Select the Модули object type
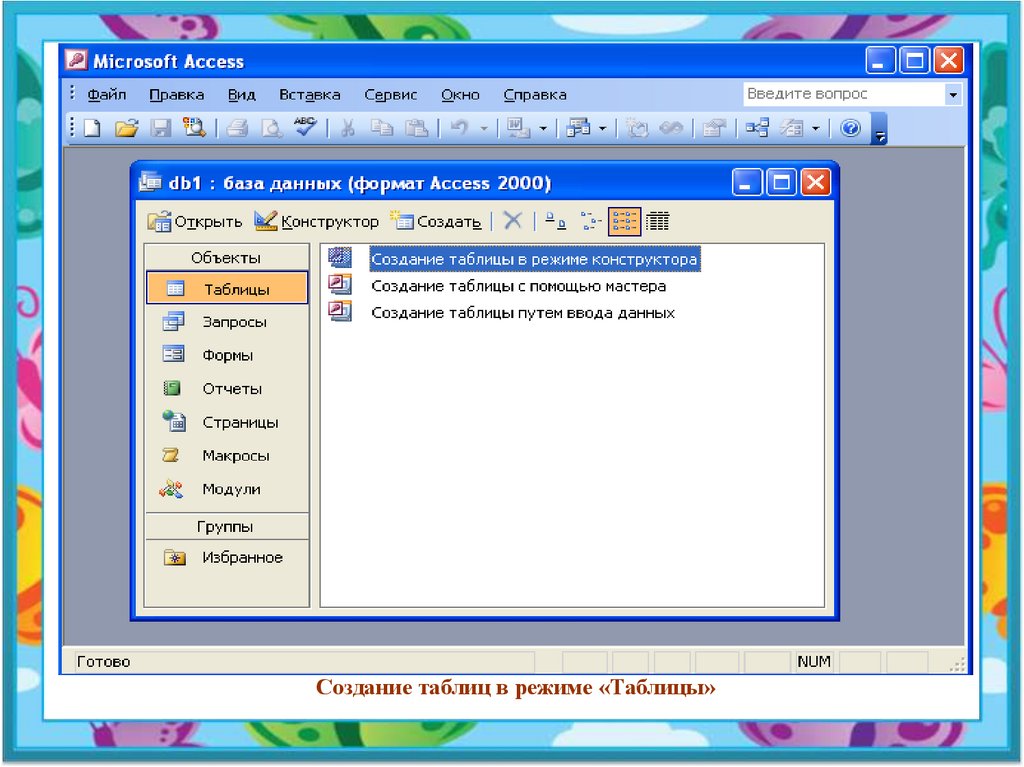Screen dimensions: 1024x767 (211, 489)
